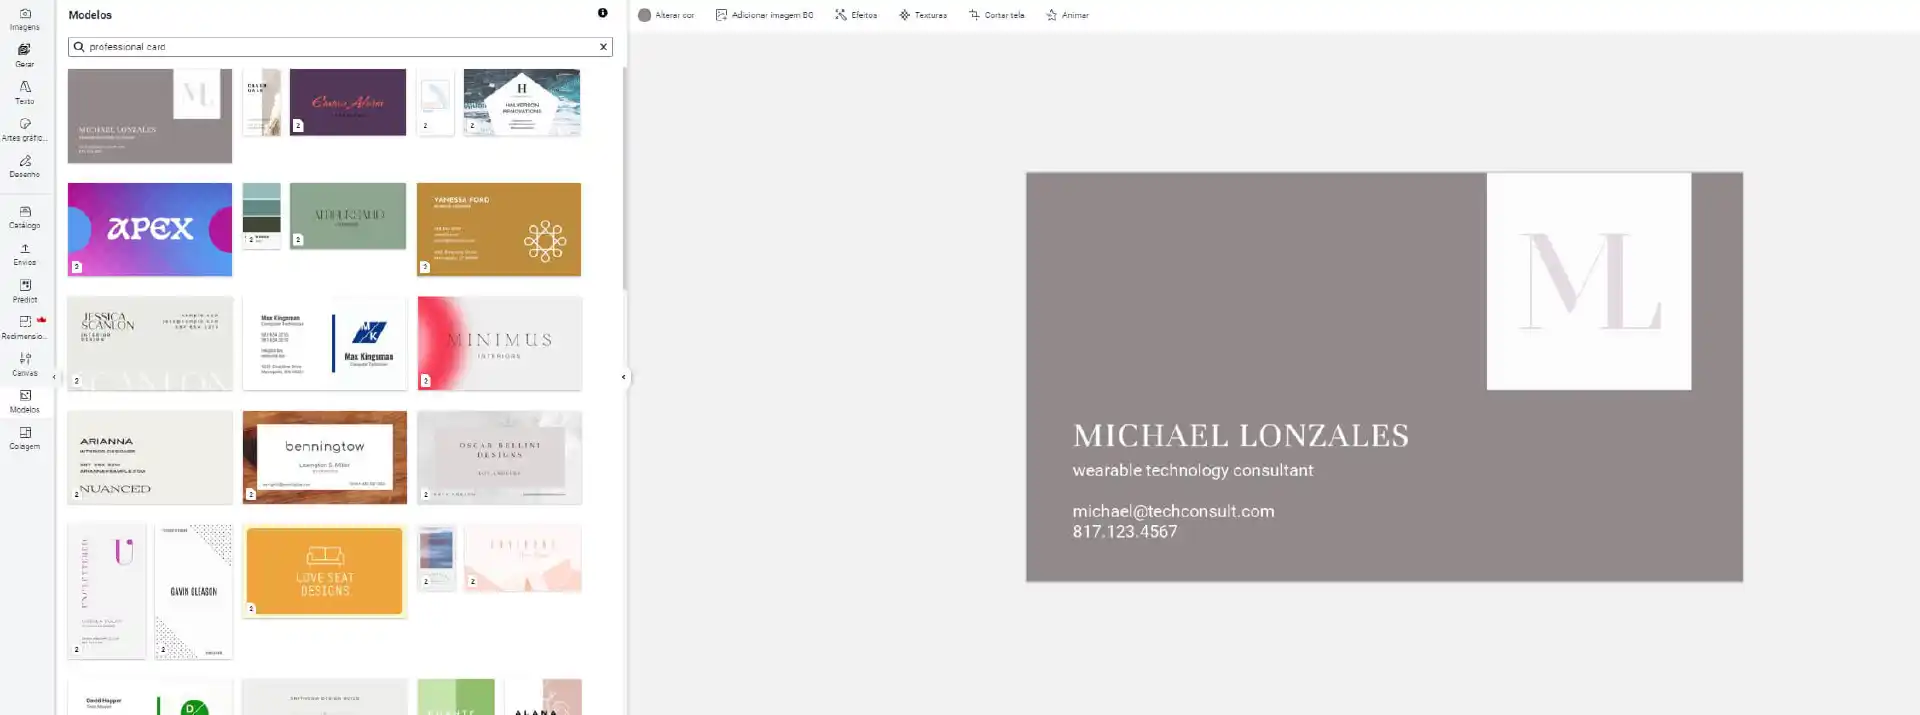Viewport: 1920px width, 715px height.
Task: Open the Catálogo section
Action: (25, 217)
